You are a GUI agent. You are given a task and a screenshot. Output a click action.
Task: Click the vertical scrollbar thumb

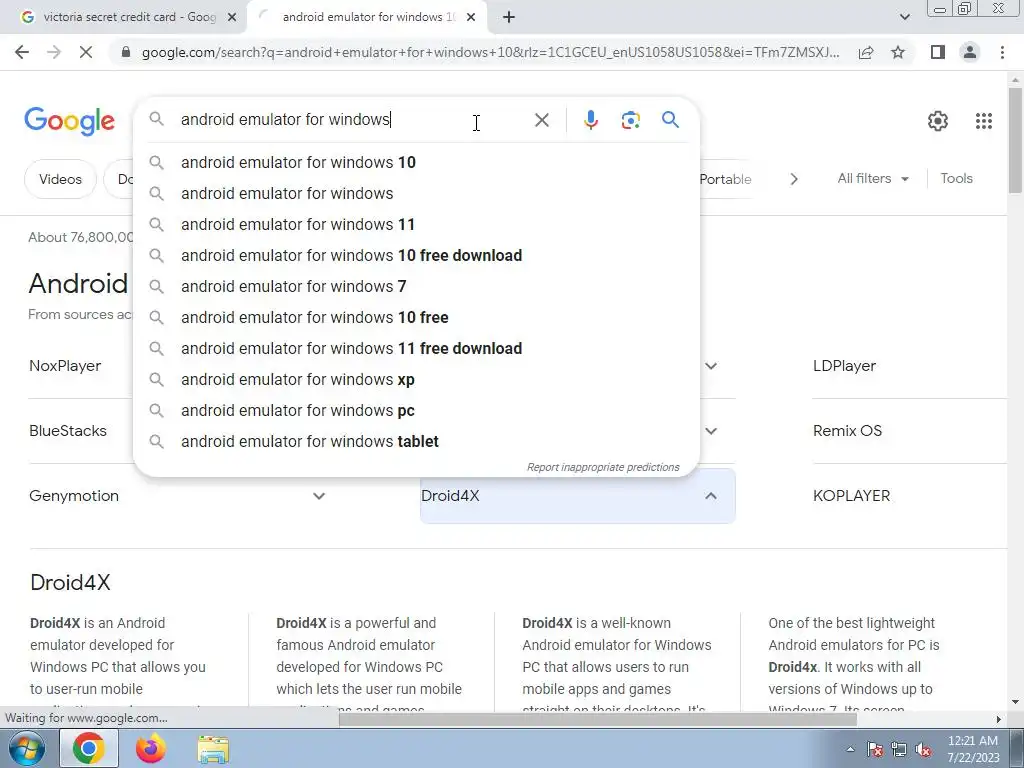[1015, 140]
